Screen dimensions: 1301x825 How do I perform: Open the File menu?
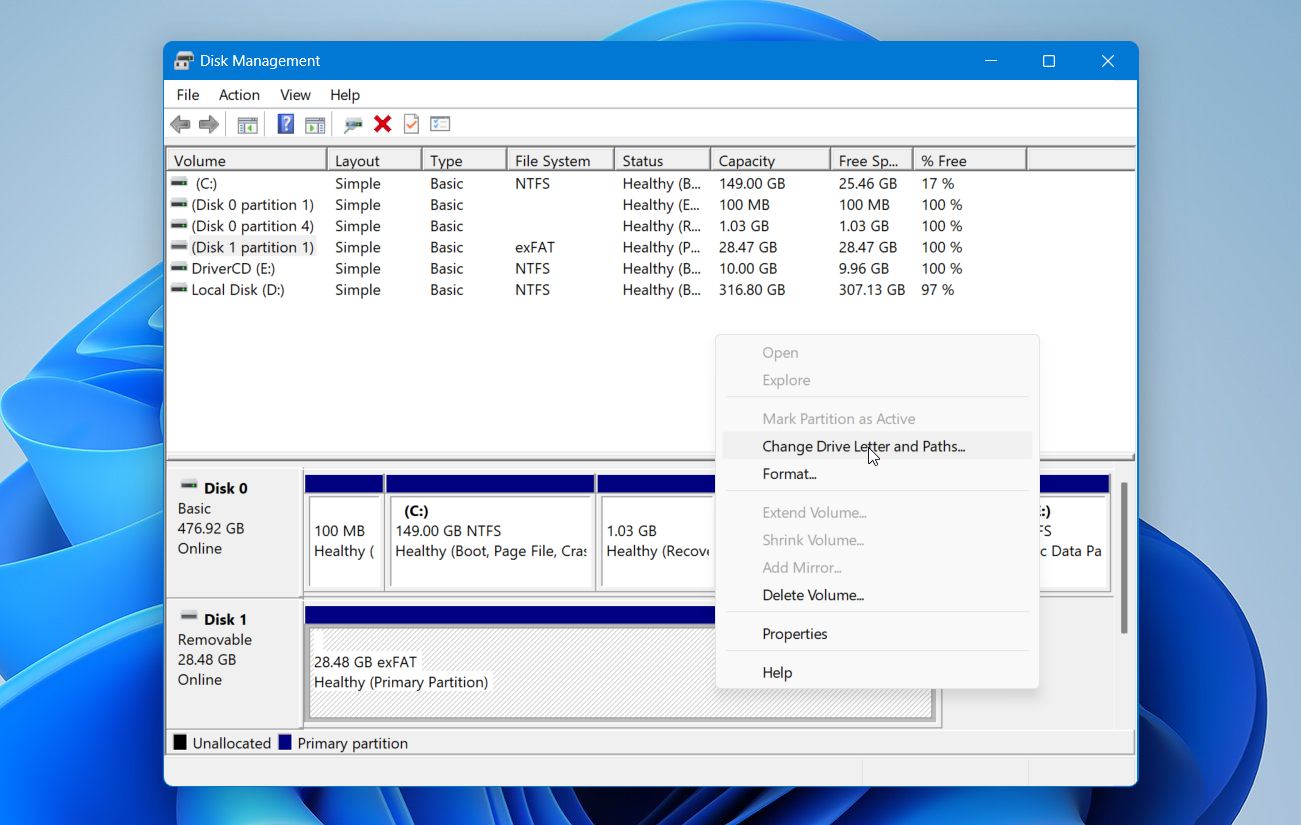coord(188,95)
